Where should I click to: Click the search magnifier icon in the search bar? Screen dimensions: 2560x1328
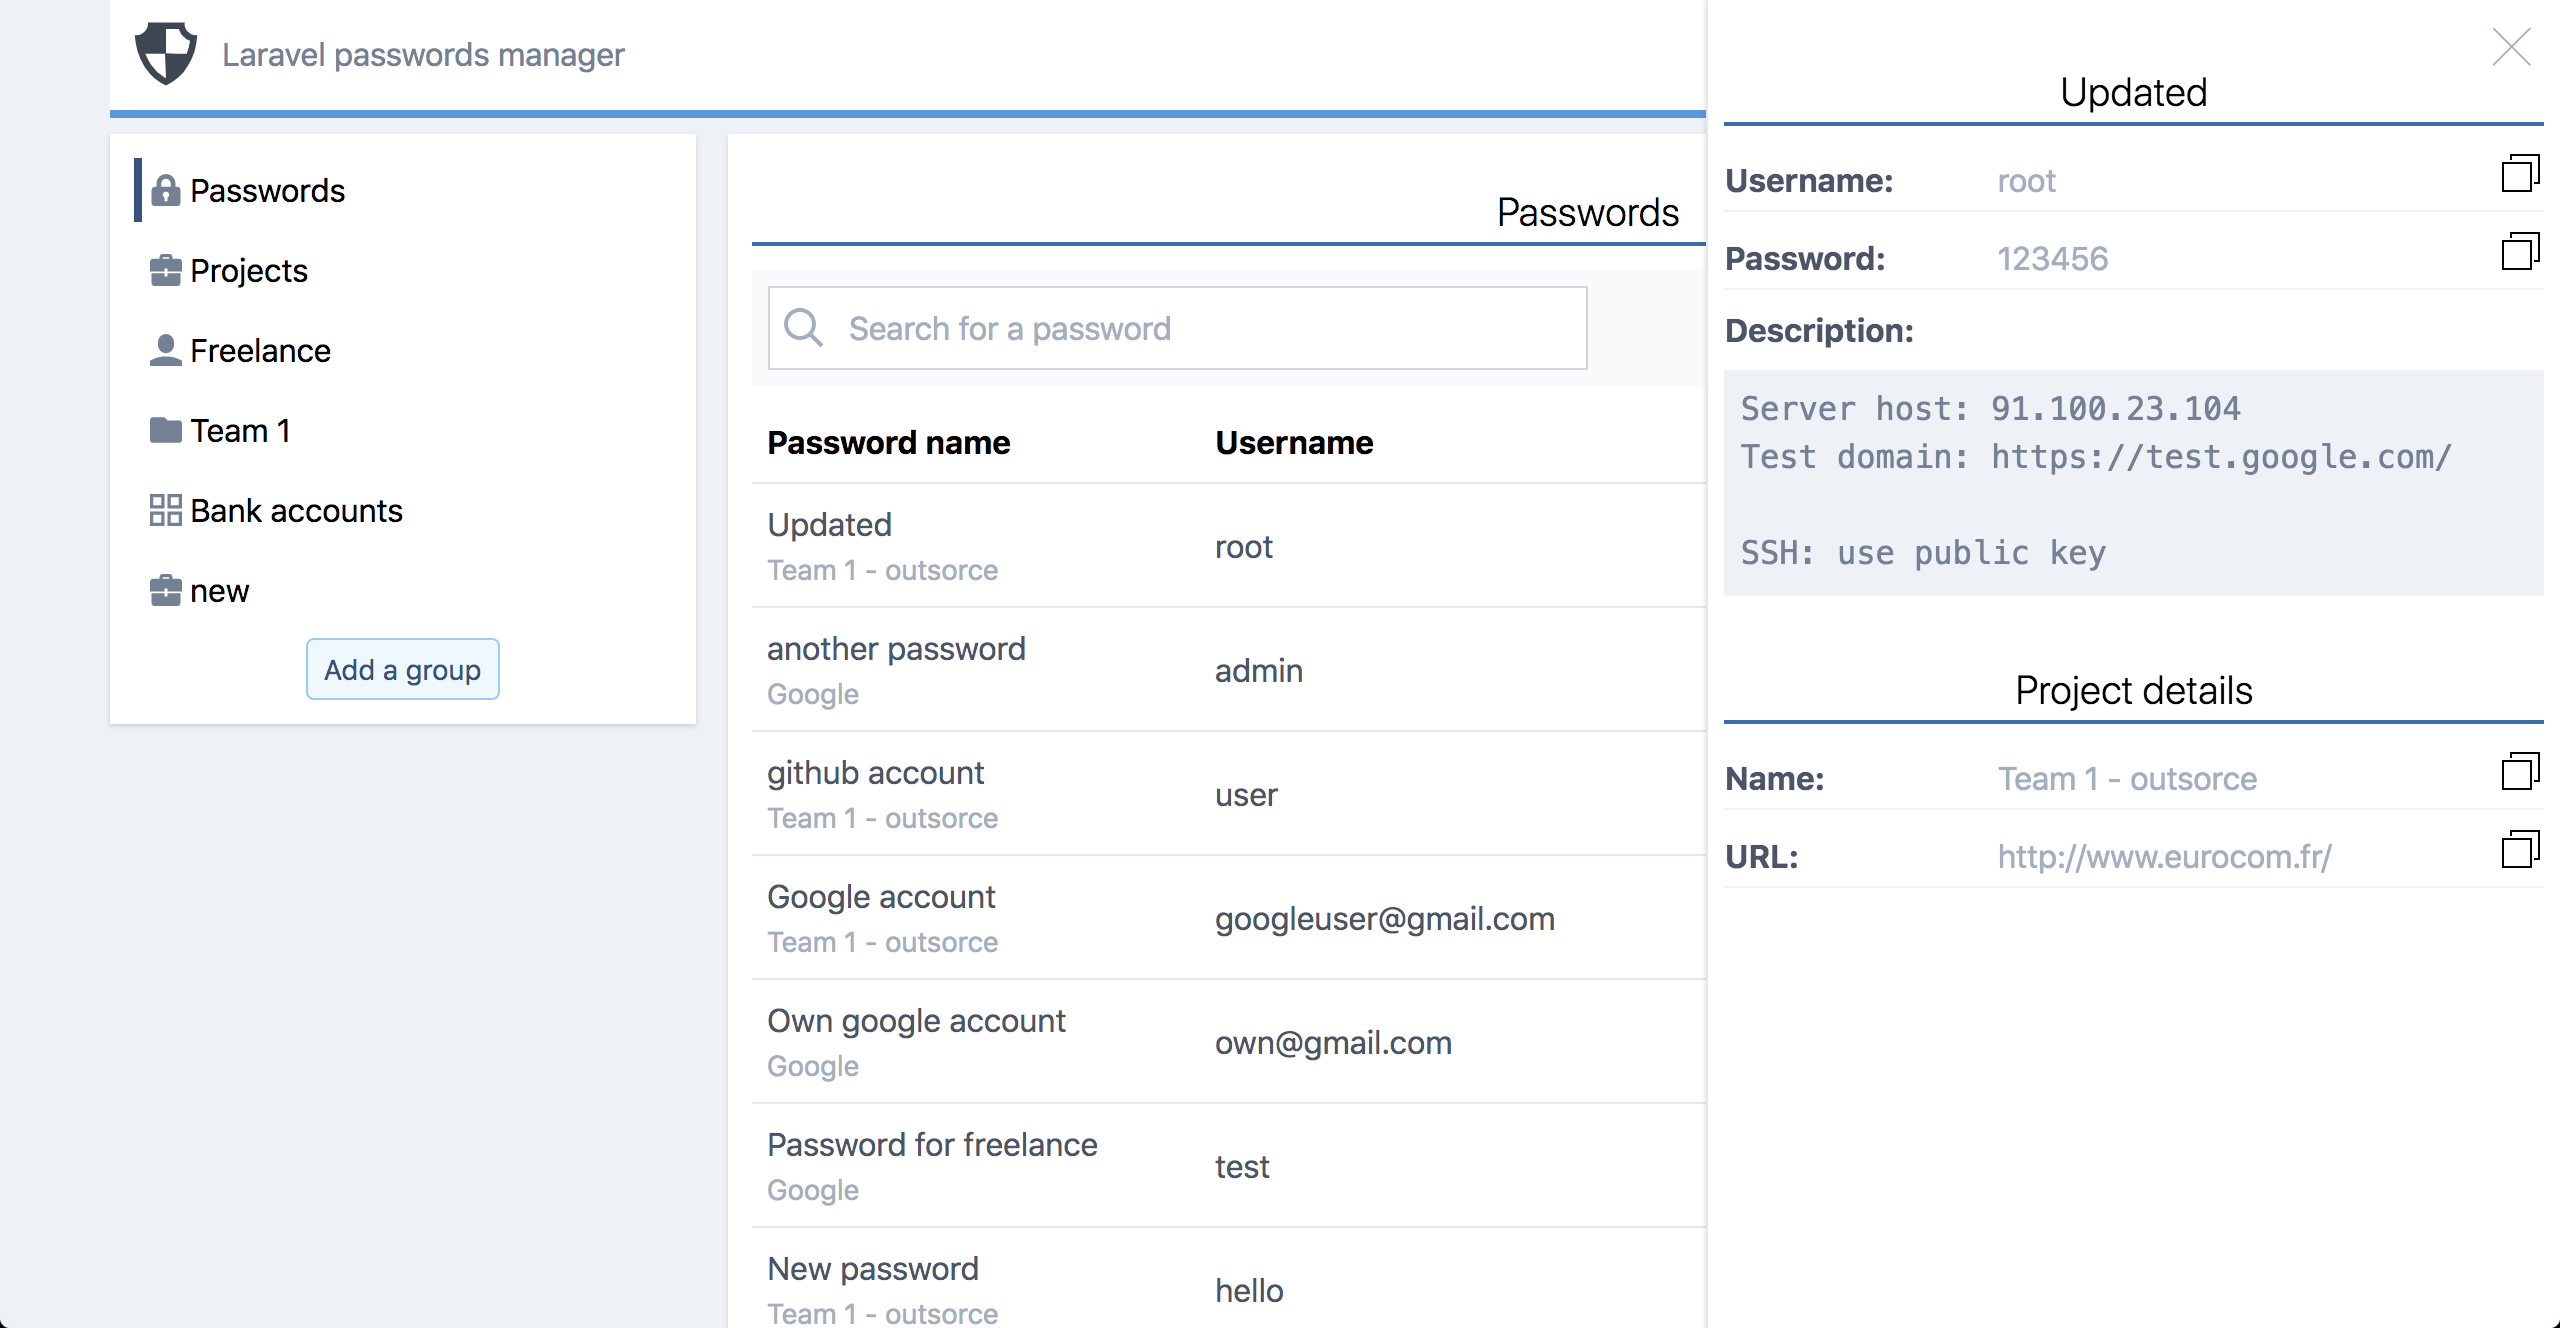pos(804,327)
